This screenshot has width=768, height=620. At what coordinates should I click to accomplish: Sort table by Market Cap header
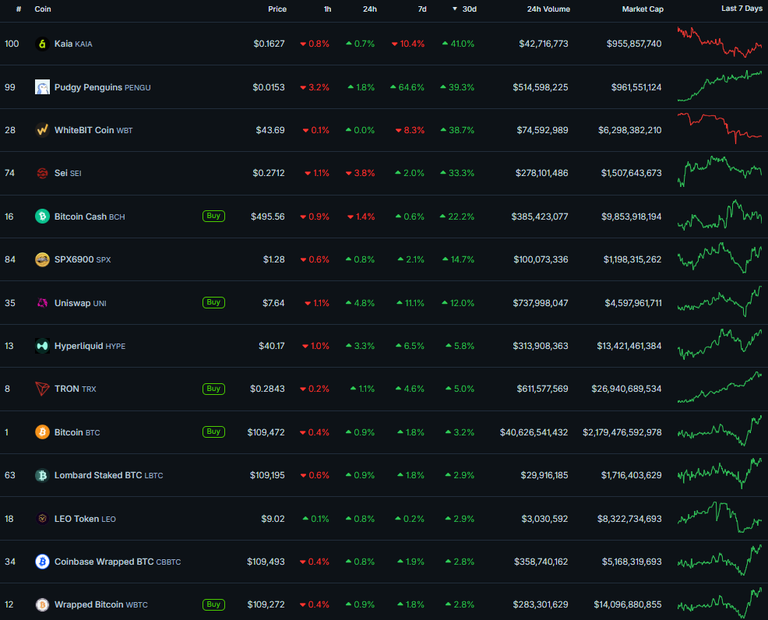(643, 9)
